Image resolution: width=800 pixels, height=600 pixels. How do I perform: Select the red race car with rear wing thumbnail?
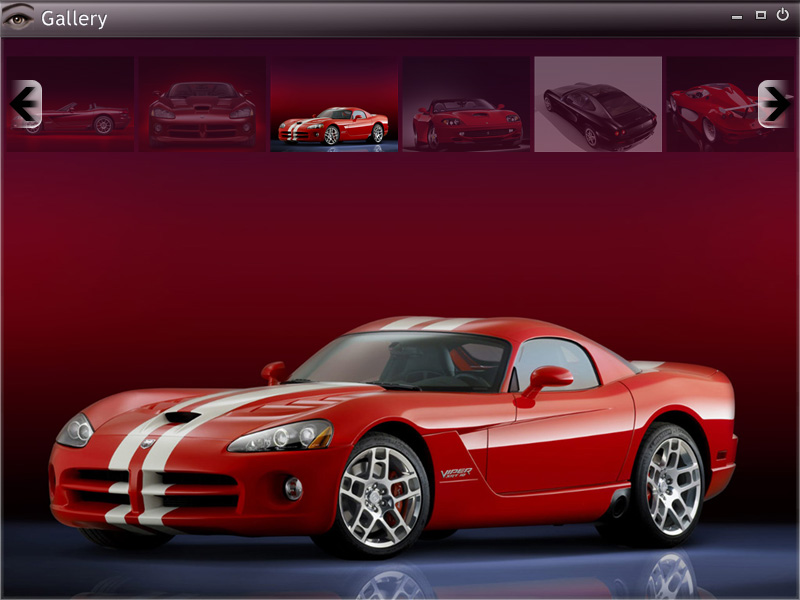(x=730, y=104)
